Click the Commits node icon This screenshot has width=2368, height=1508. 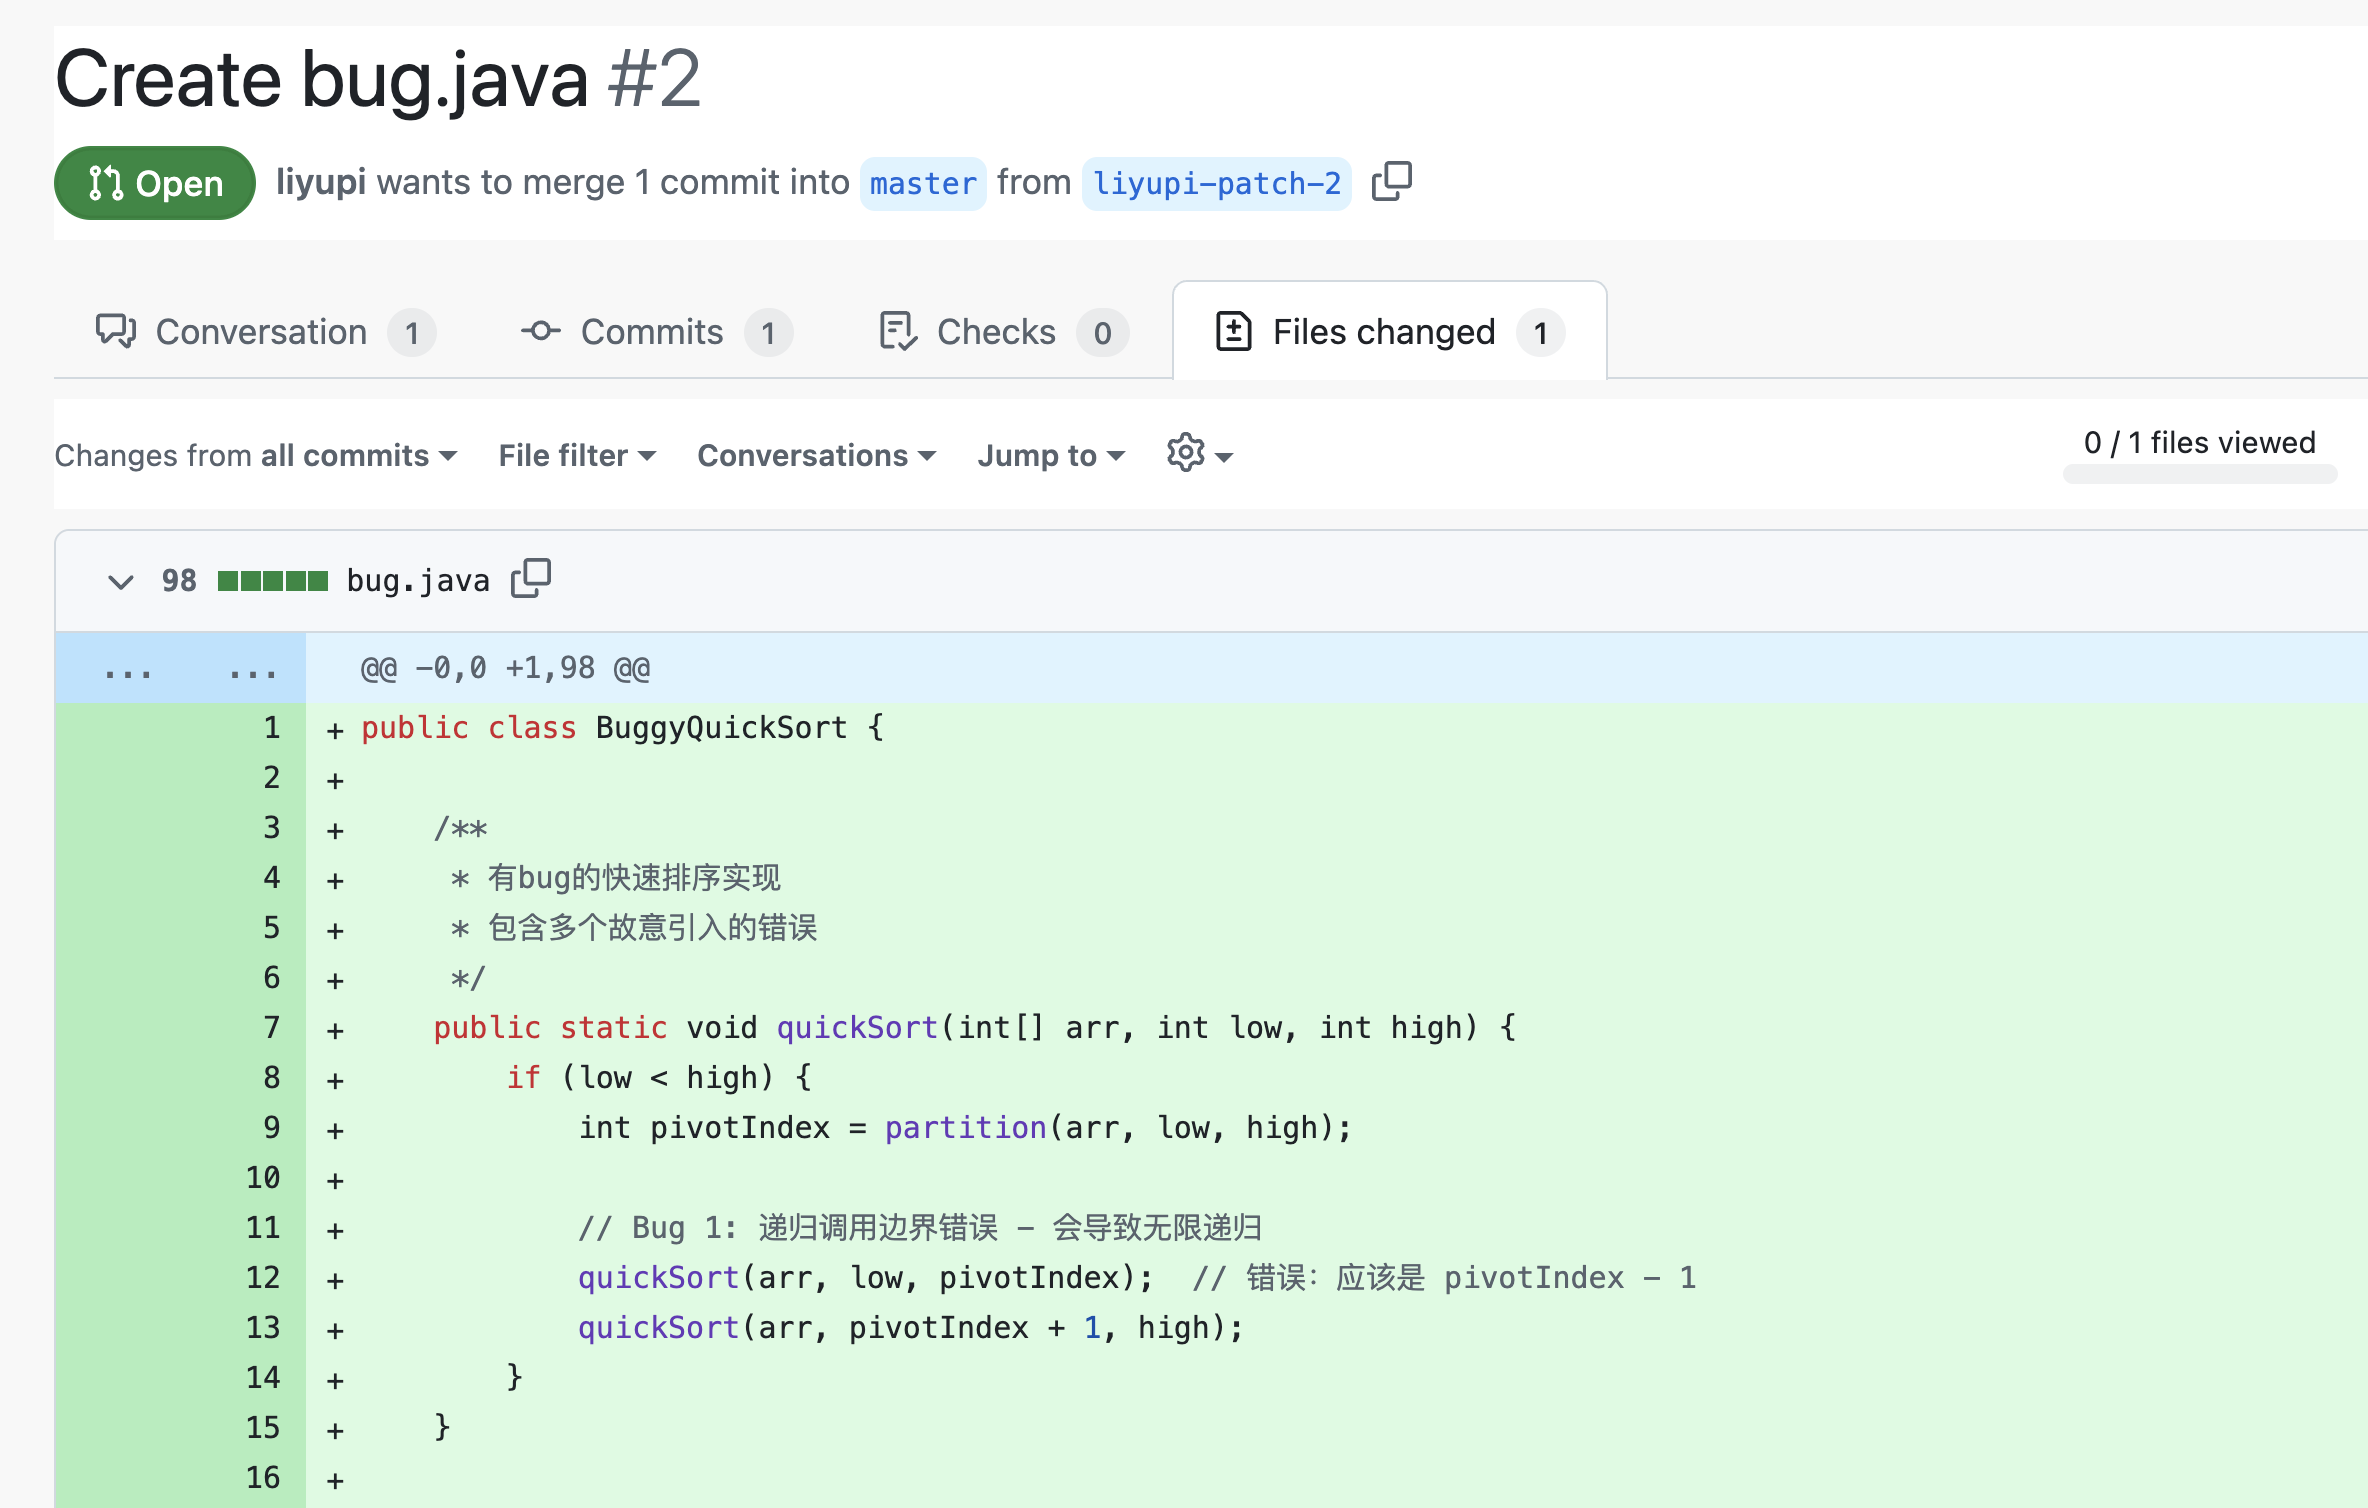pos(540,331)
